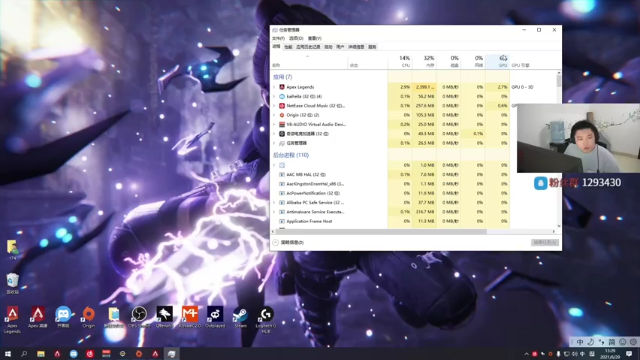Switch to the 详细信息 tab
Viewport: 640px width, 360px height.
(356, 47)
